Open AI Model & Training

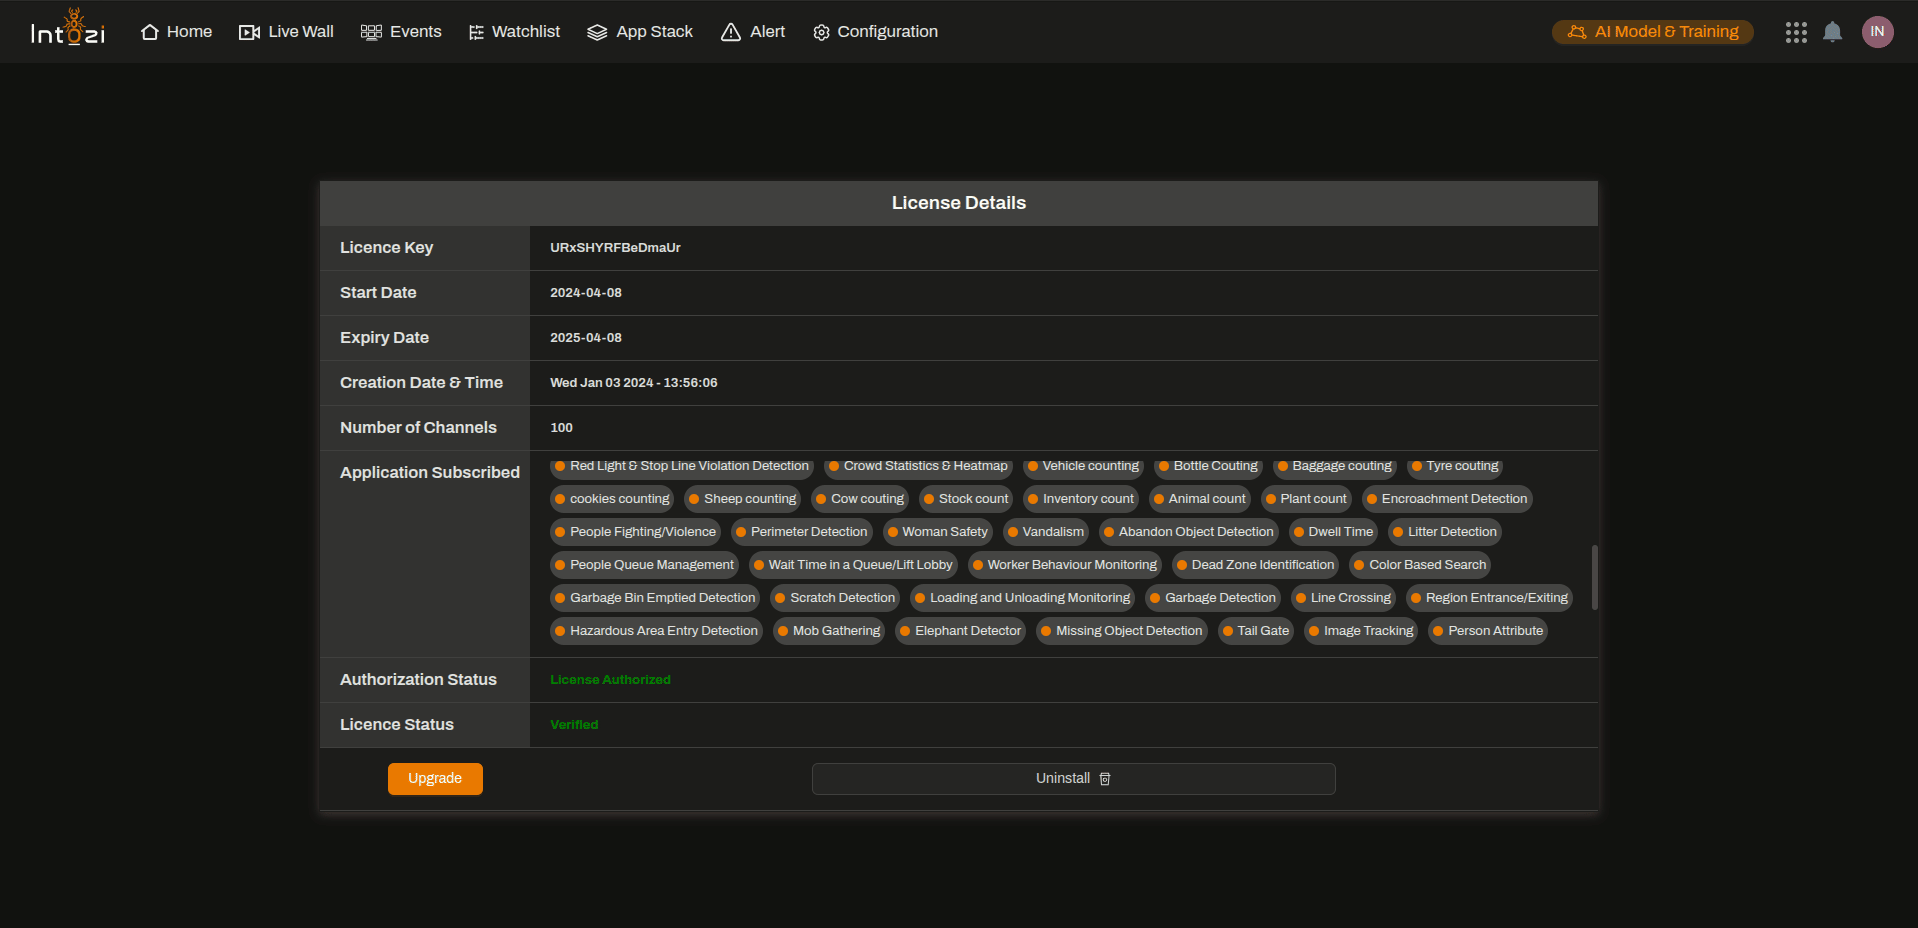1652,32
